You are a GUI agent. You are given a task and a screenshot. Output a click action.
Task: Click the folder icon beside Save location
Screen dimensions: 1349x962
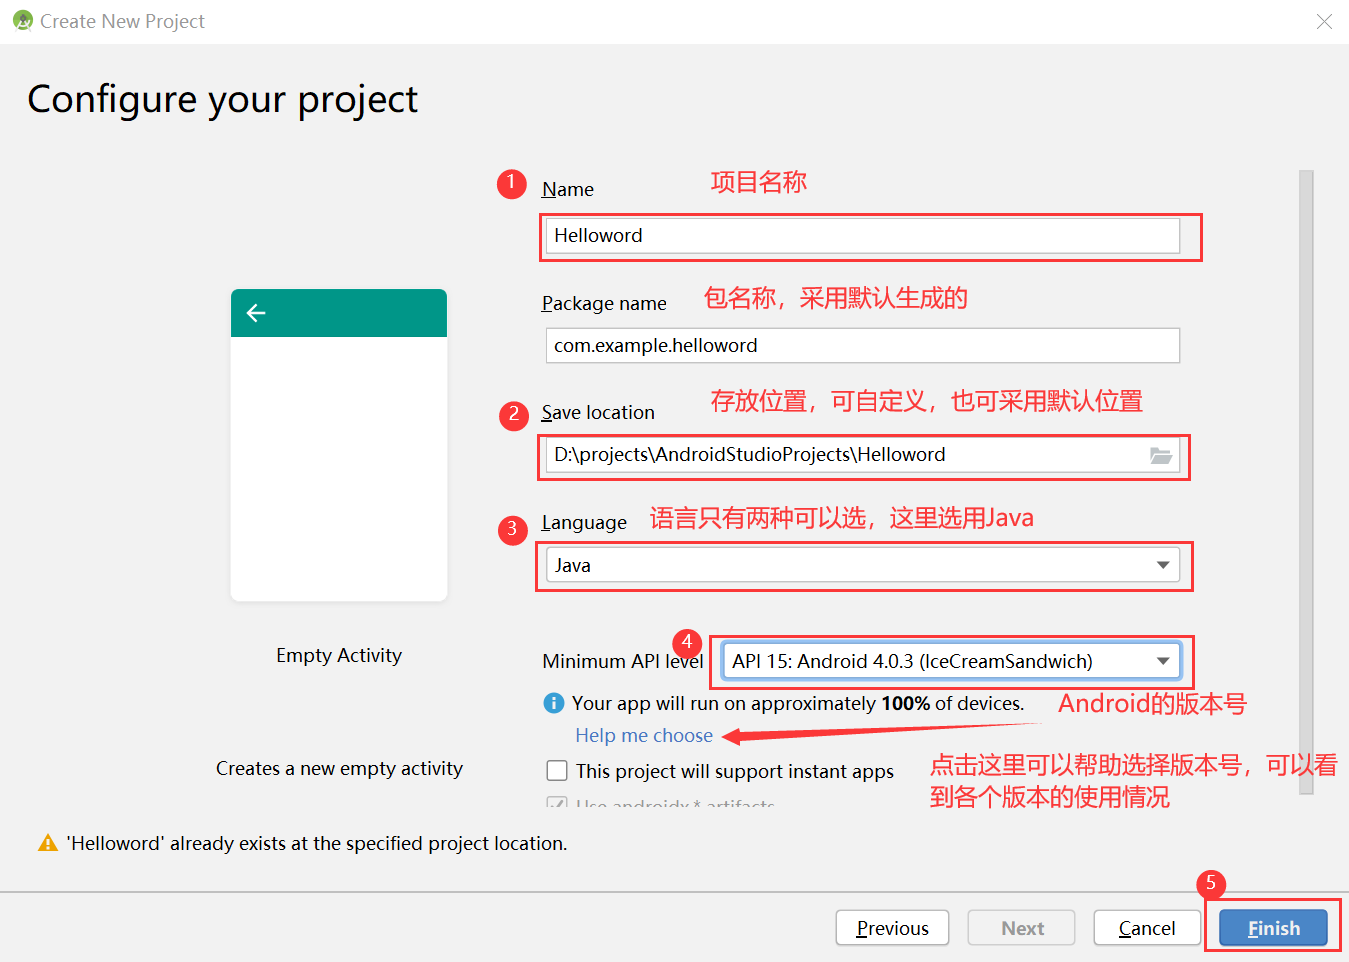[x=1161, y=456]
